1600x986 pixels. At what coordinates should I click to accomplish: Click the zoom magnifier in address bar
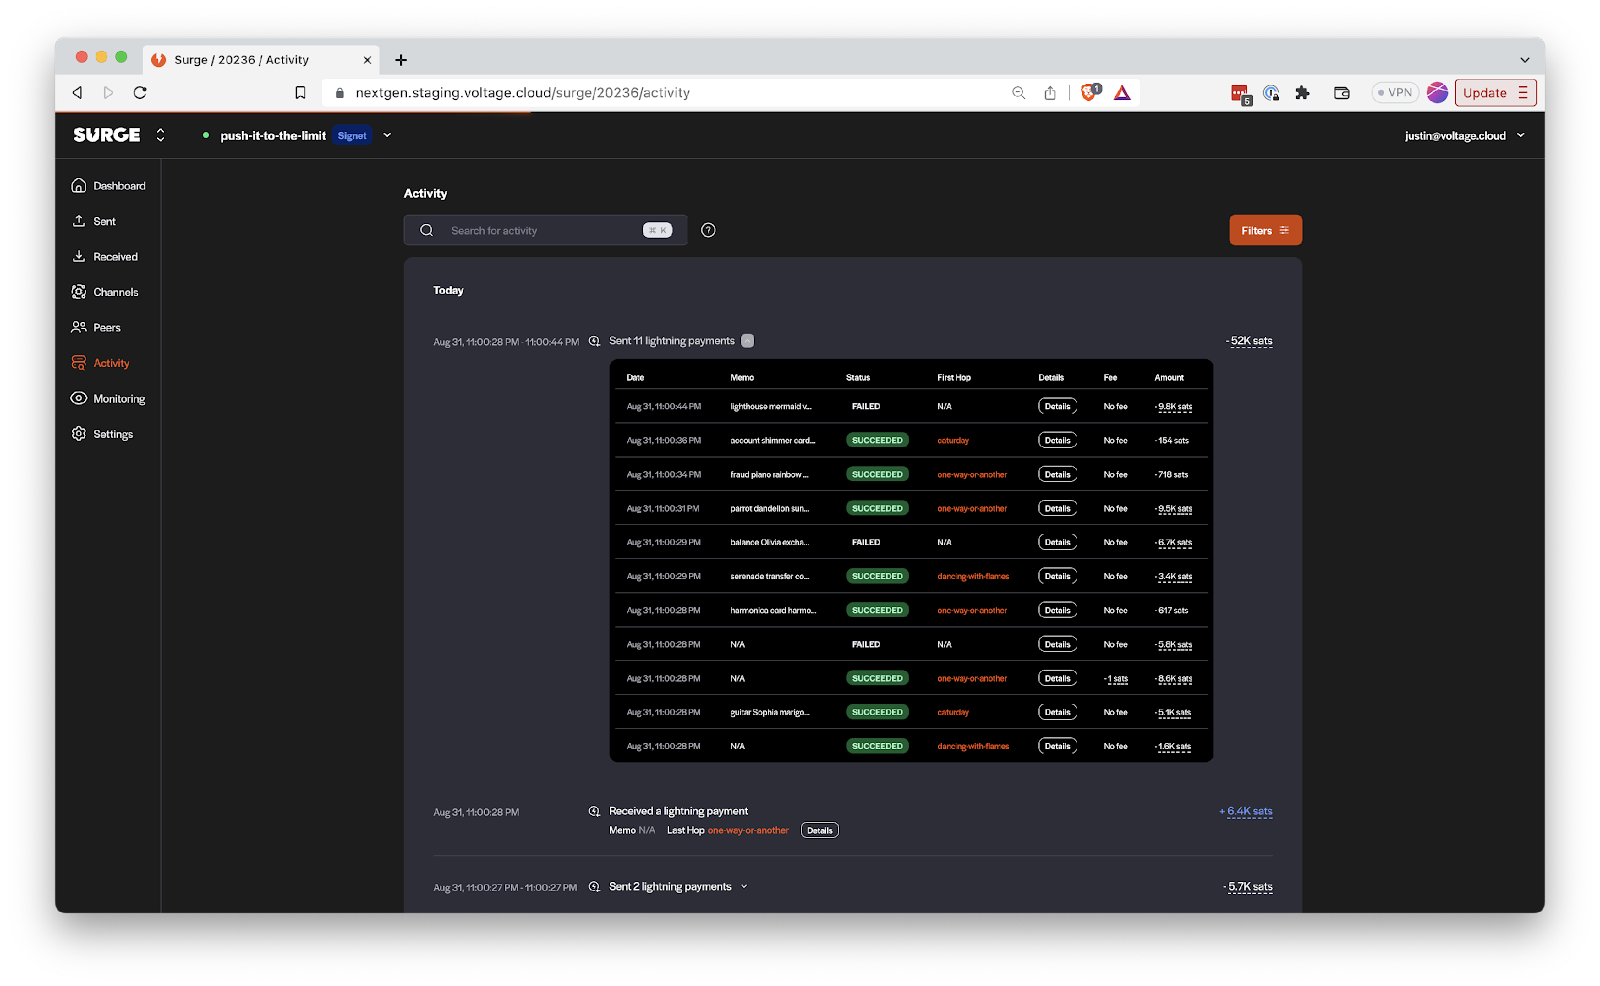pos(1019,93)
